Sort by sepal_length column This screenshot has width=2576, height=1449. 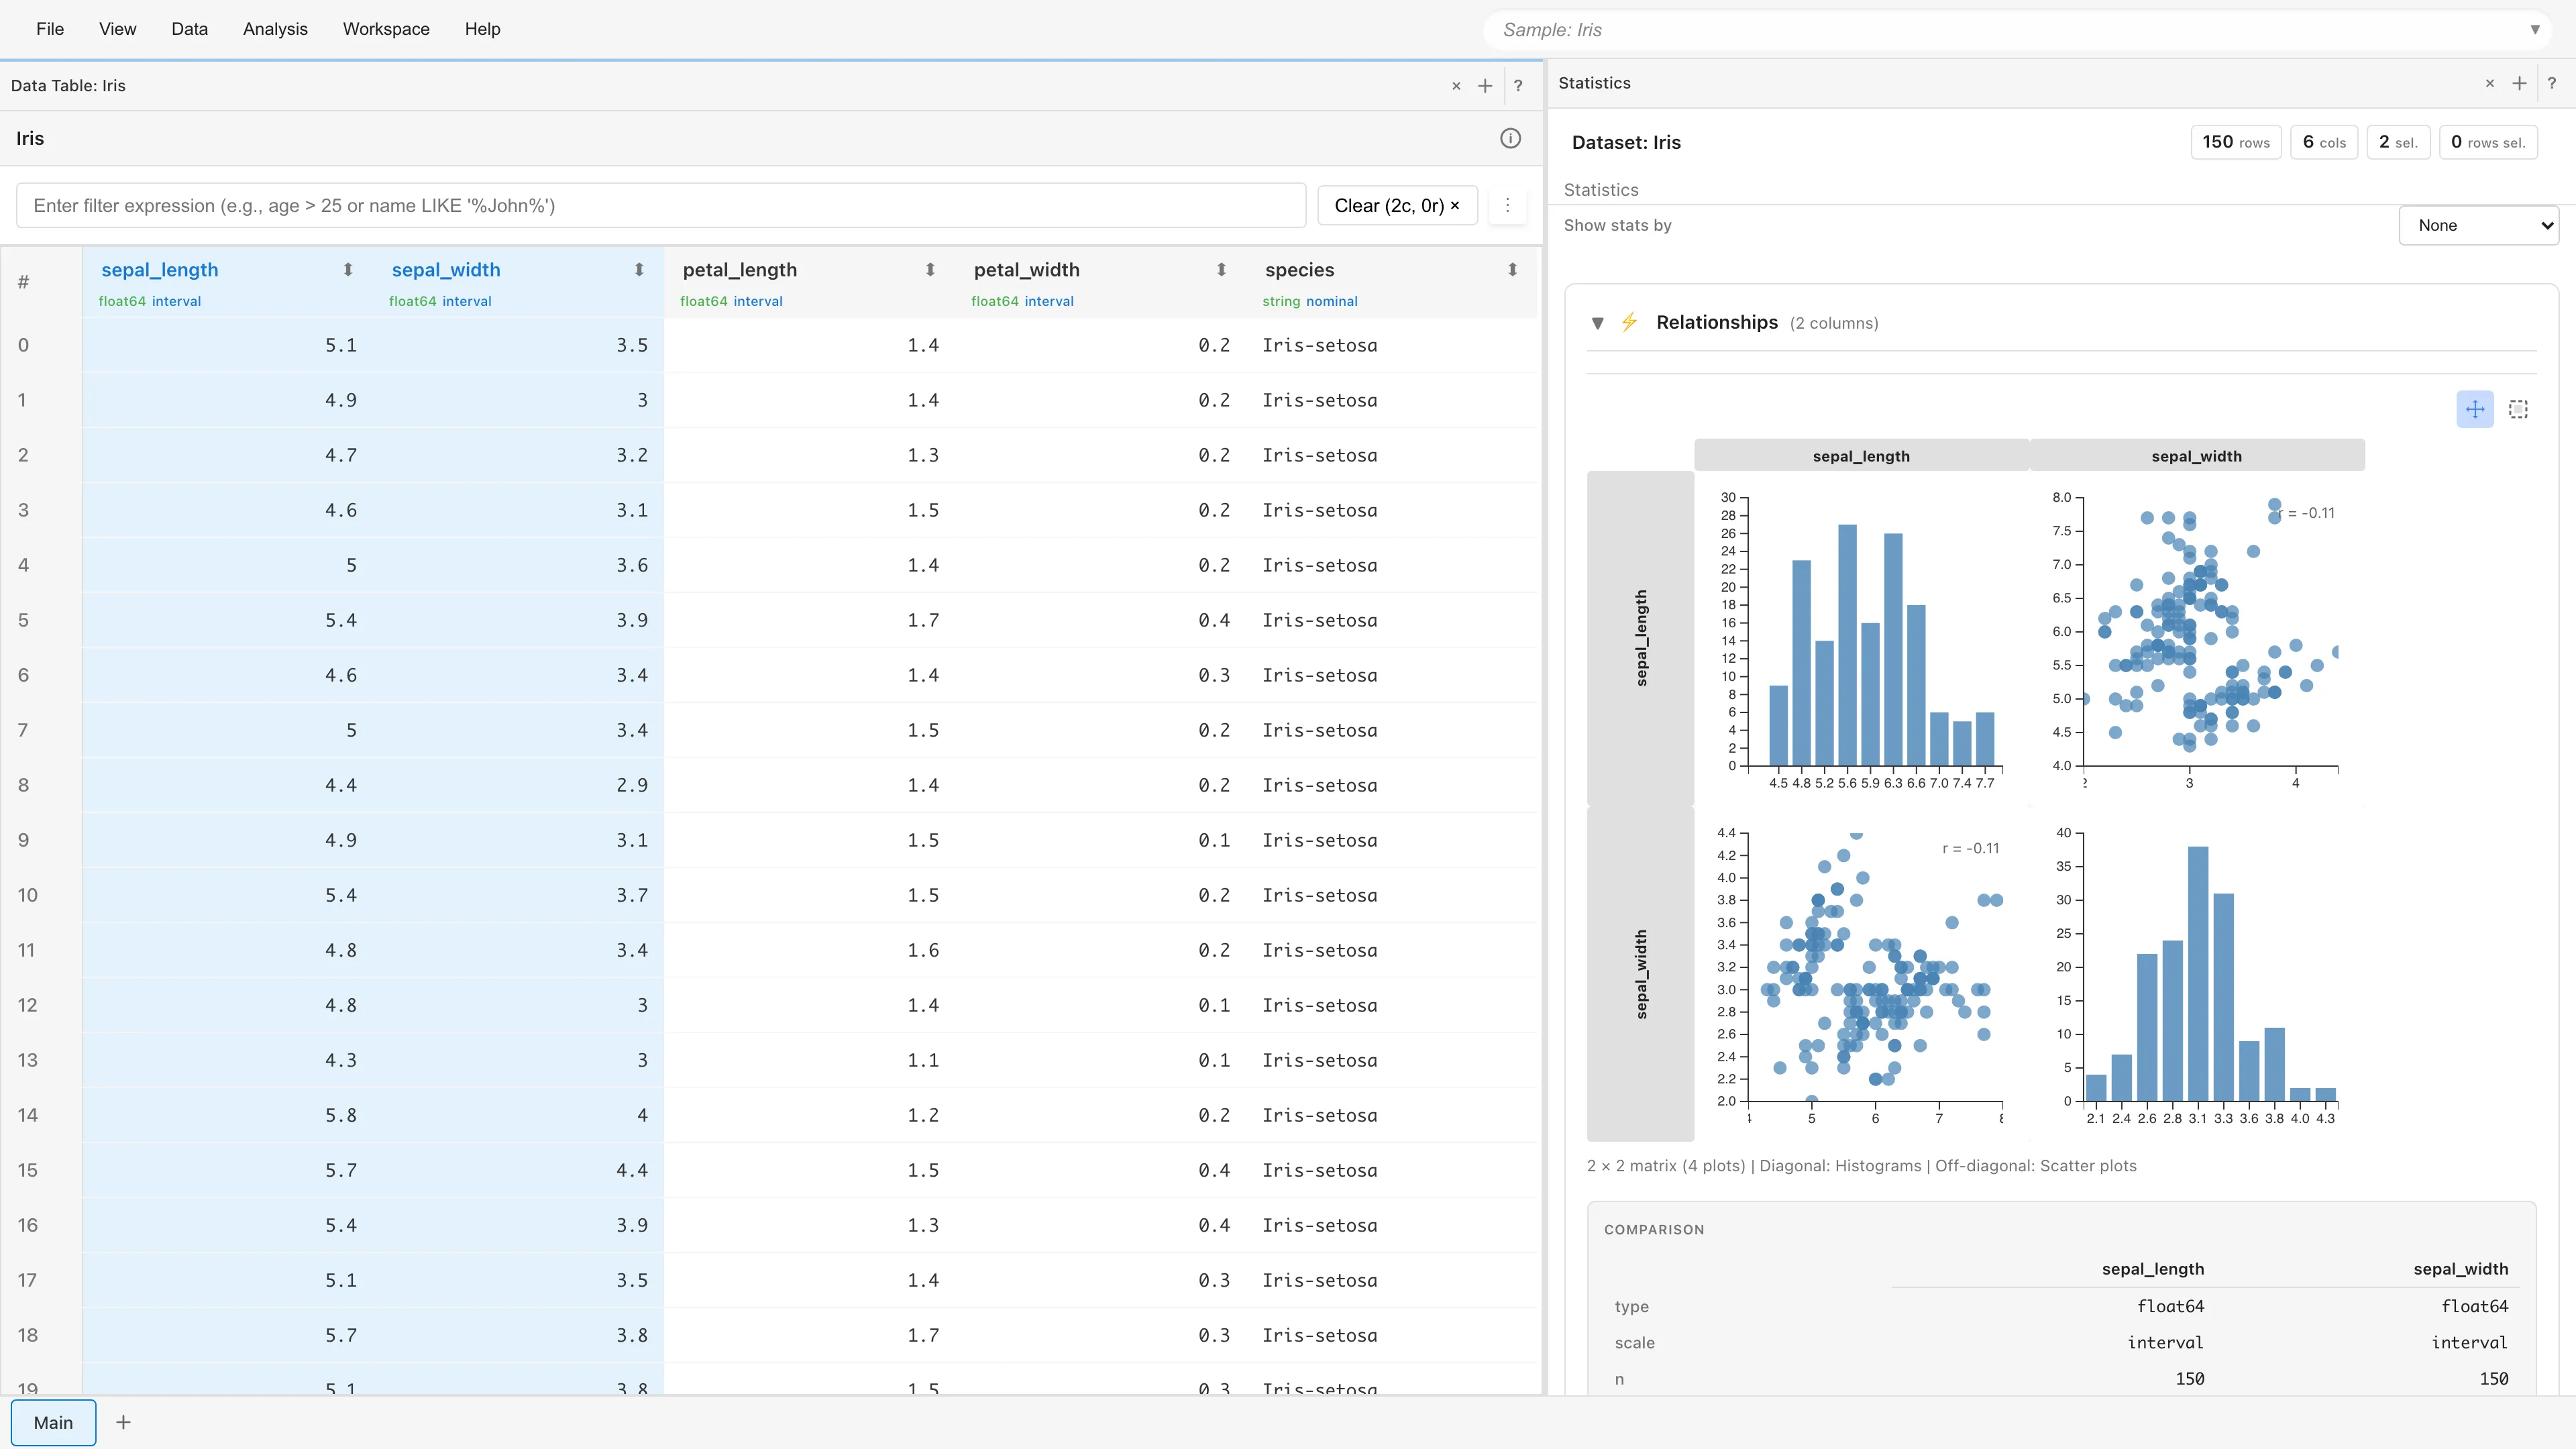(348, 270)
